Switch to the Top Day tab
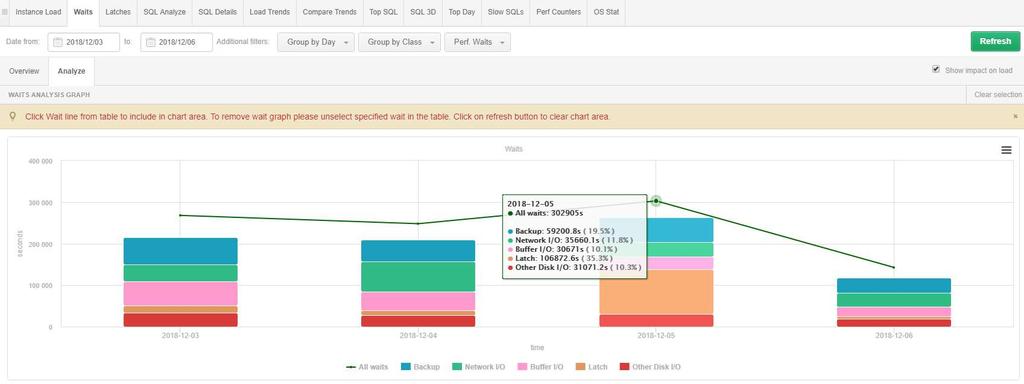Viewport: 1024px width, 384px height. click(x=462, y=12)
